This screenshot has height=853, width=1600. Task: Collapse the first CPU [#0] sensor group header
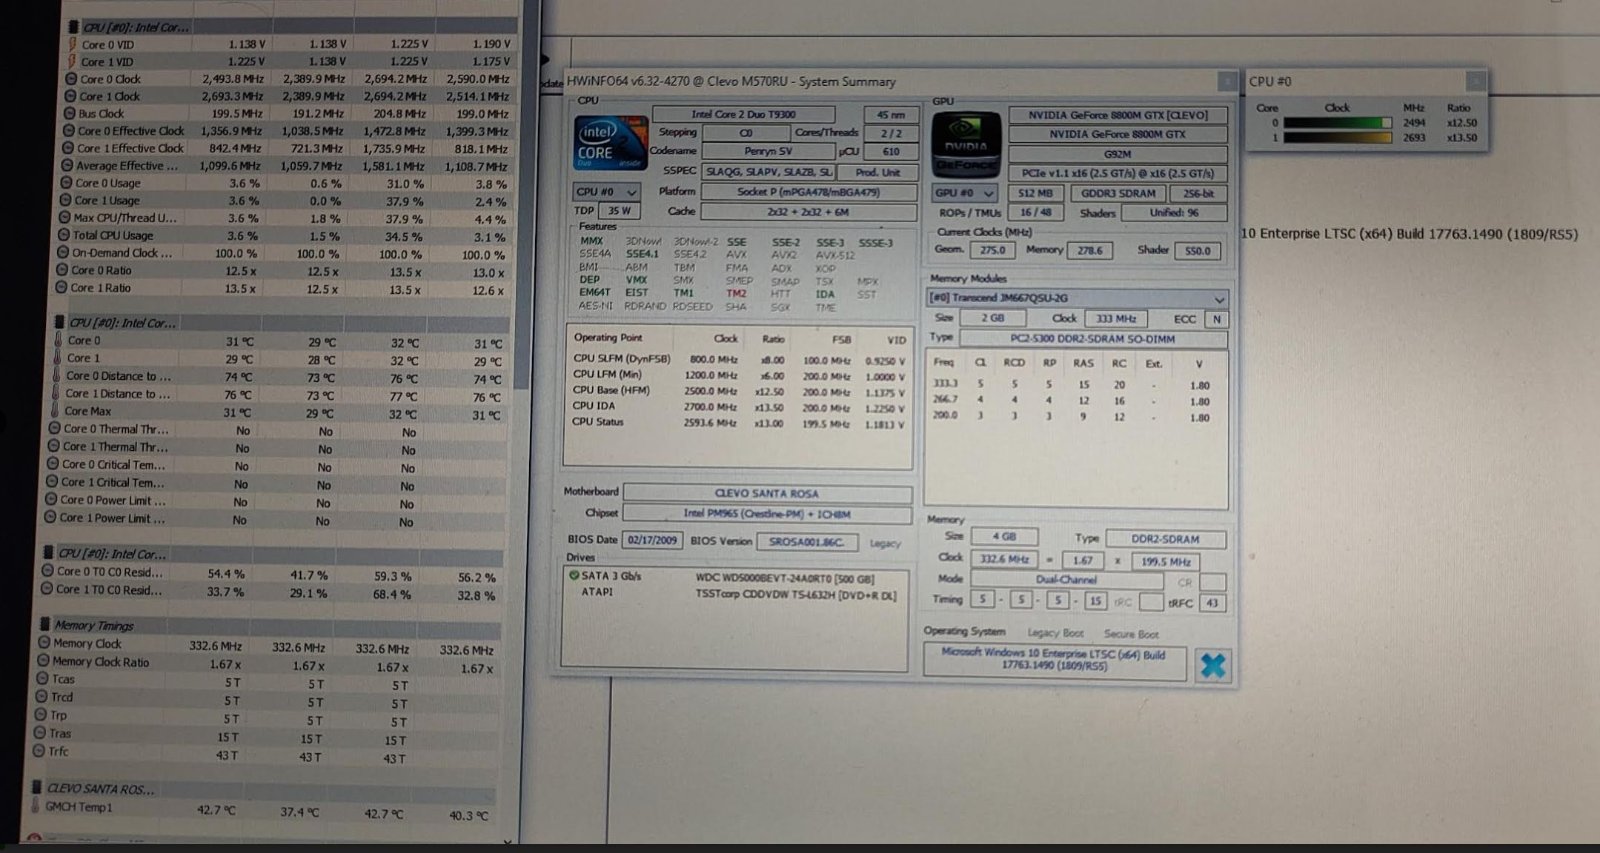pyautogui.click(x=290, y=27)
